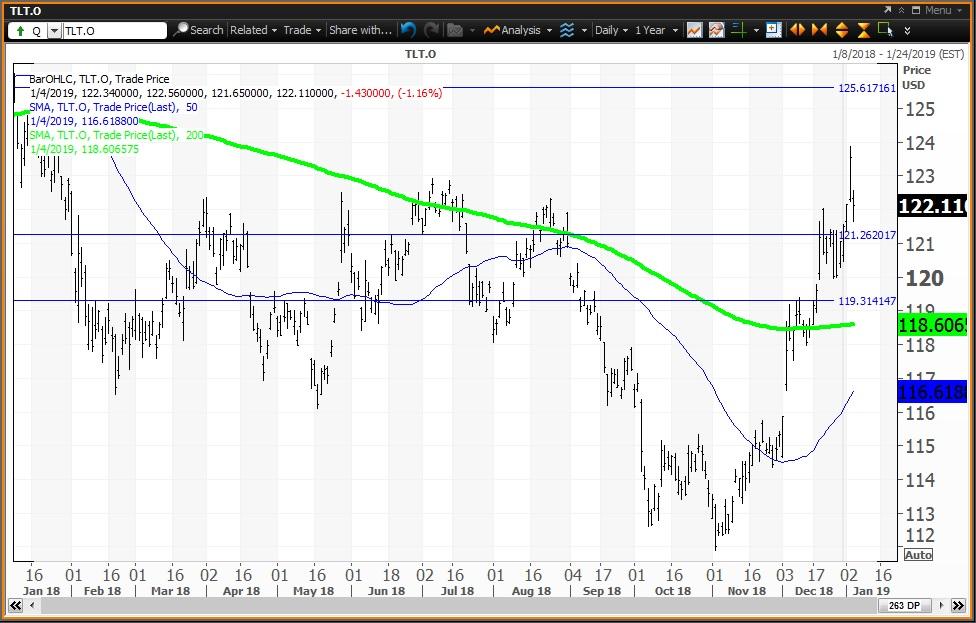This screenshot has width=976, height=623.
Task: Open the Daily interval dropdown
Action: pyautogui.click(x=611, y=30)
